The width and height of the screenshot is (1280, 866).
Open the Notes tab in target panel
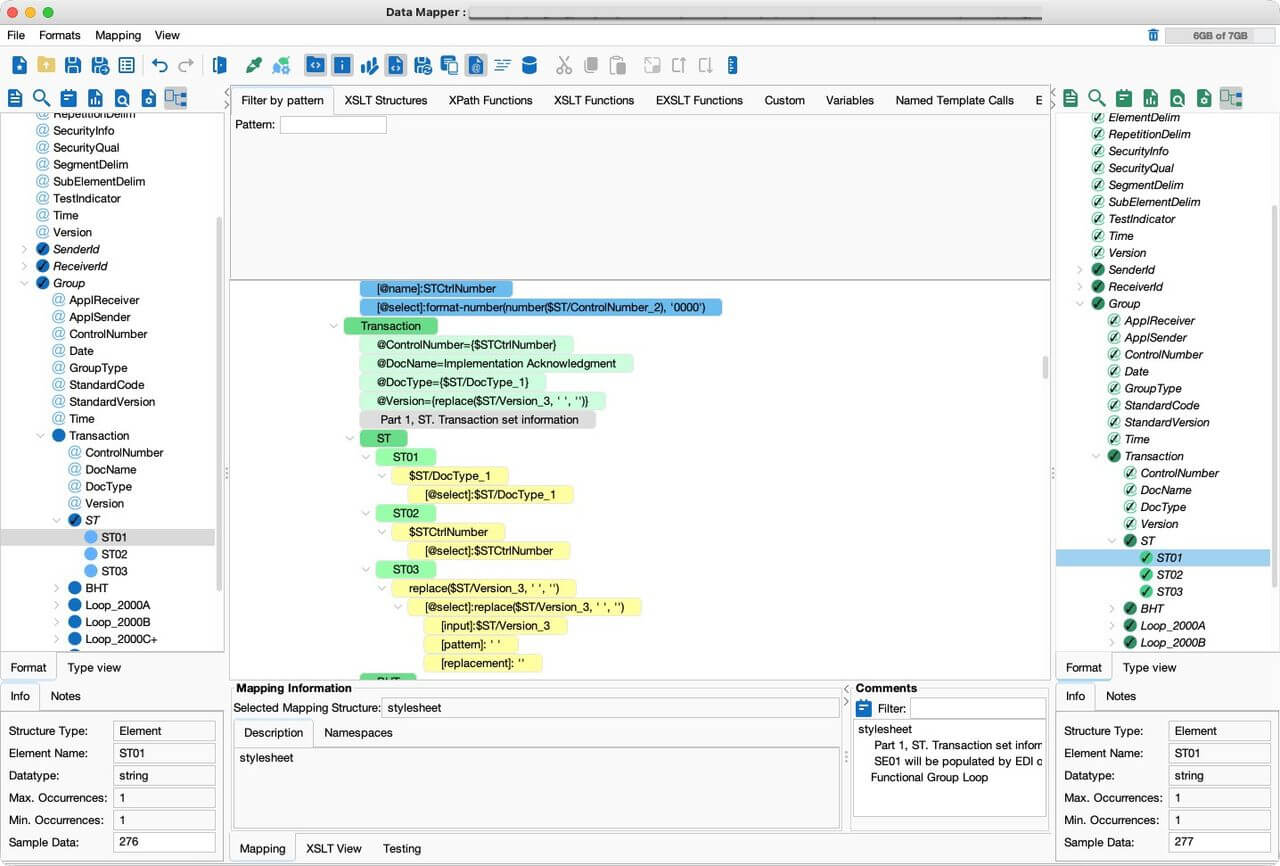pos(1121,696)
